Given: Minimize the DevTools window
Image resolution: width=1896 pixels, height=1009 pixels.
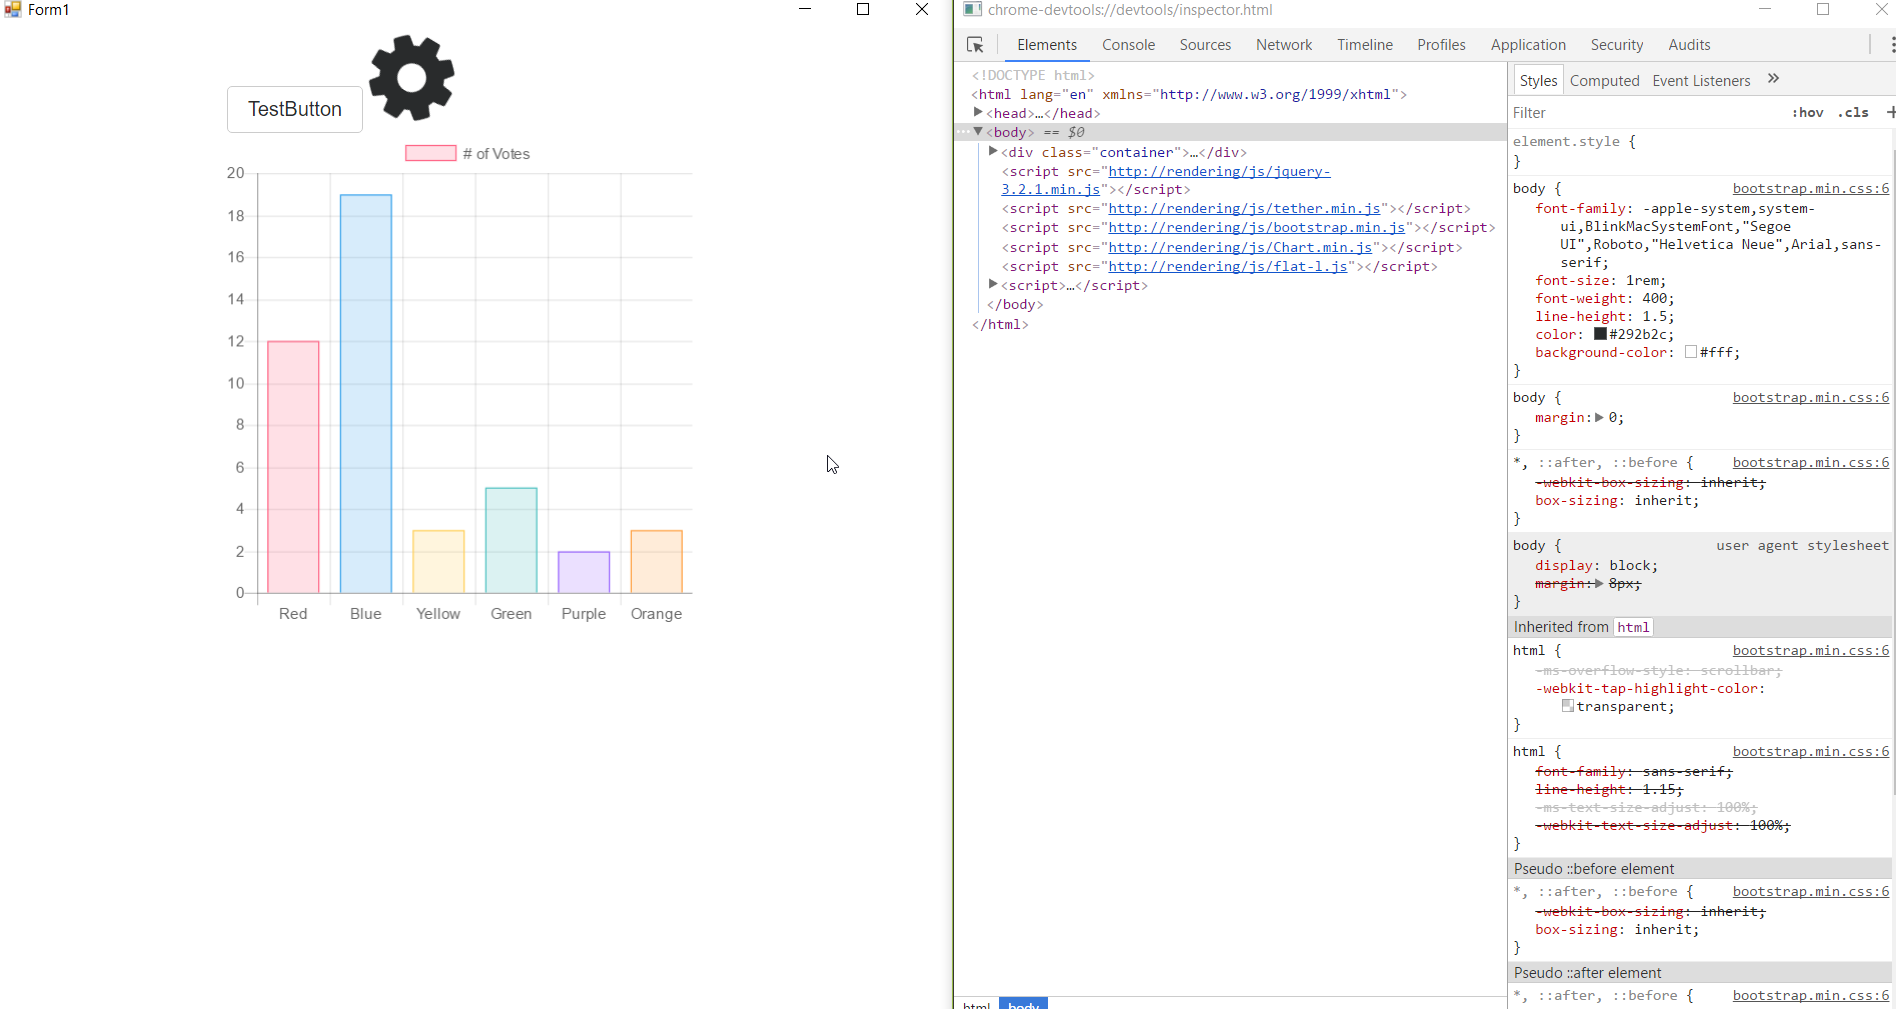Looking at the screenshot, I should 1765,9.
